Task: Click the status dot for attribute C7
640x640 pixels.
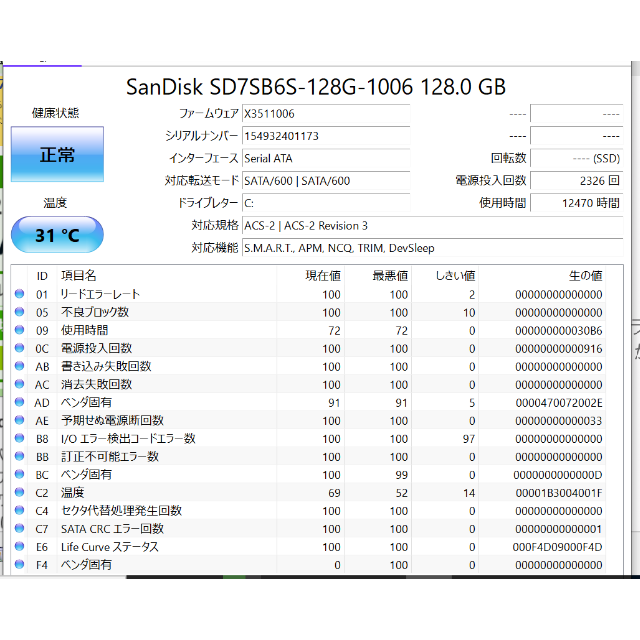Action: click(x=19, y=528)
